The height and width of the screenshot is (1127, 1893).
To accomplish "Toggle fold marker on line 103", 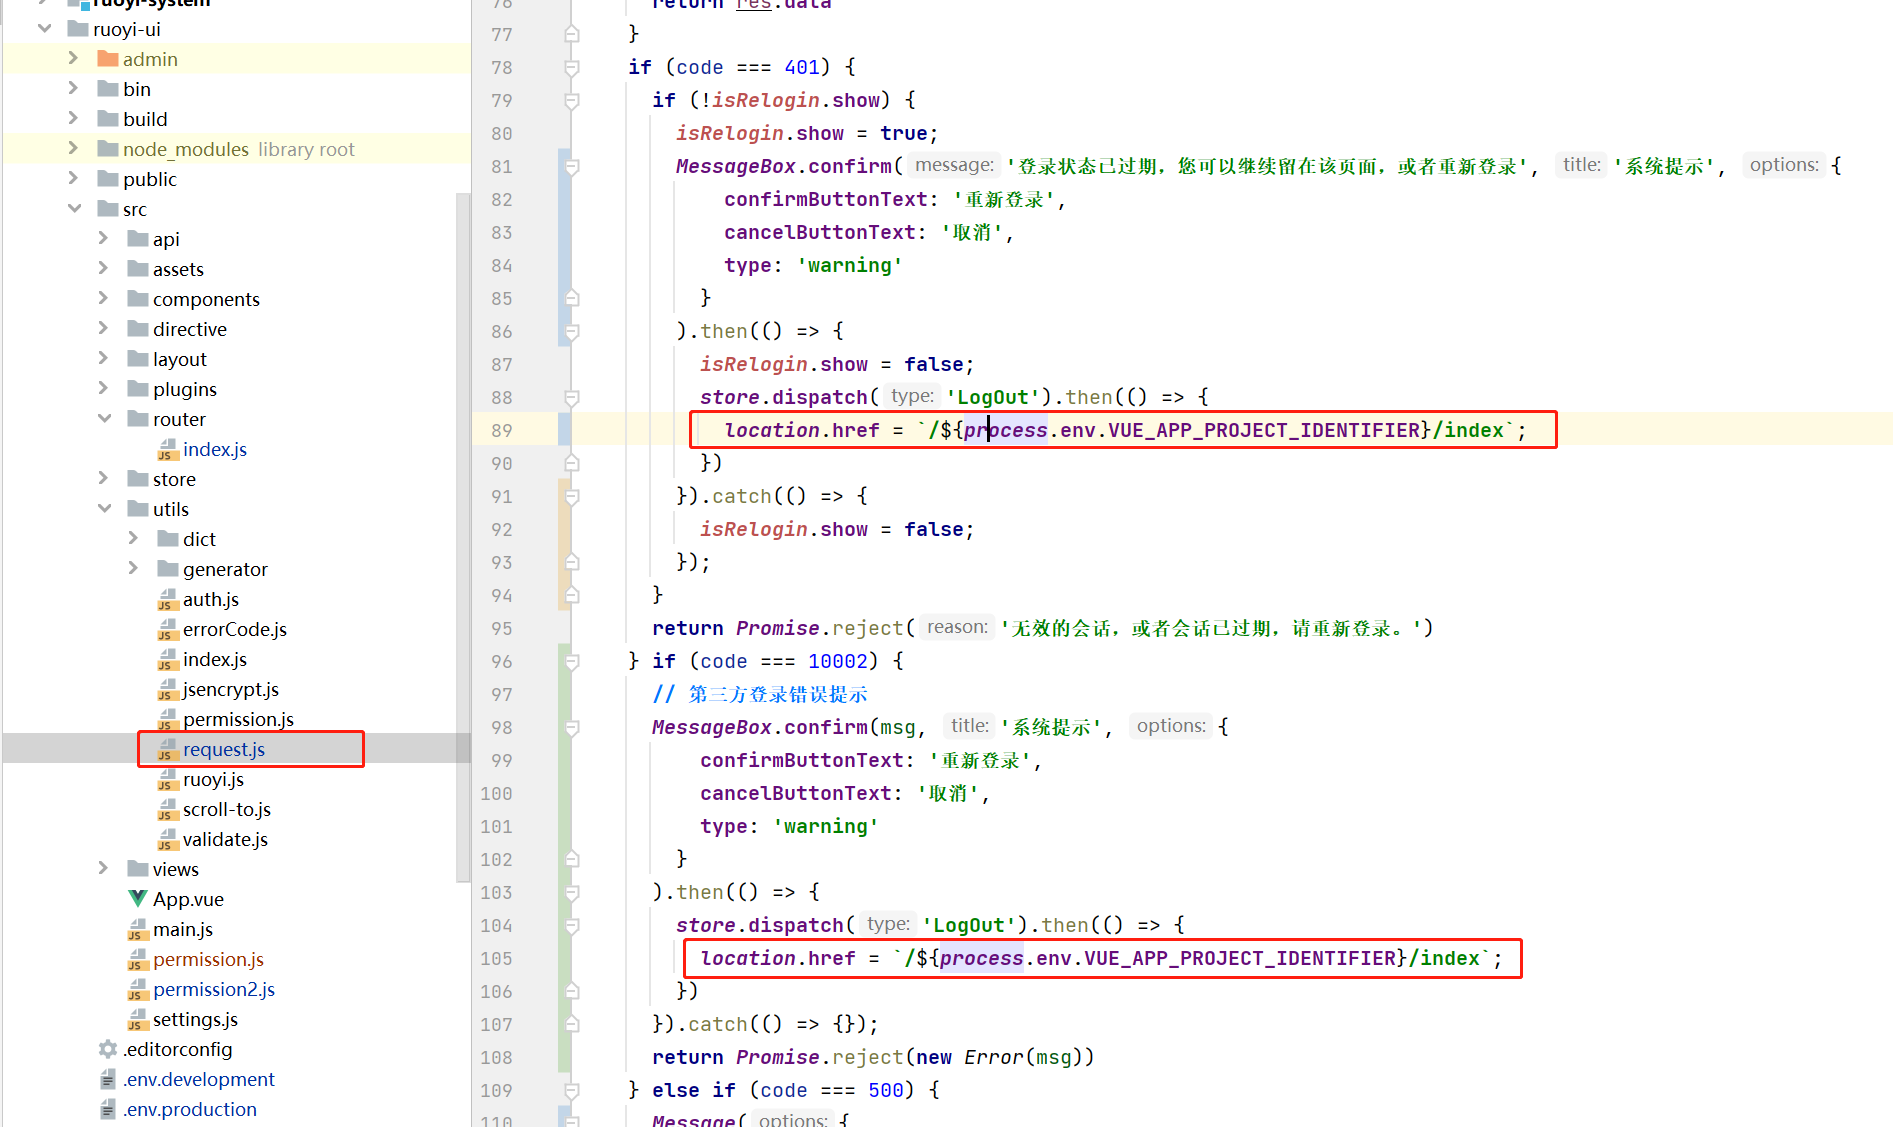I will [x=572, y=892].
